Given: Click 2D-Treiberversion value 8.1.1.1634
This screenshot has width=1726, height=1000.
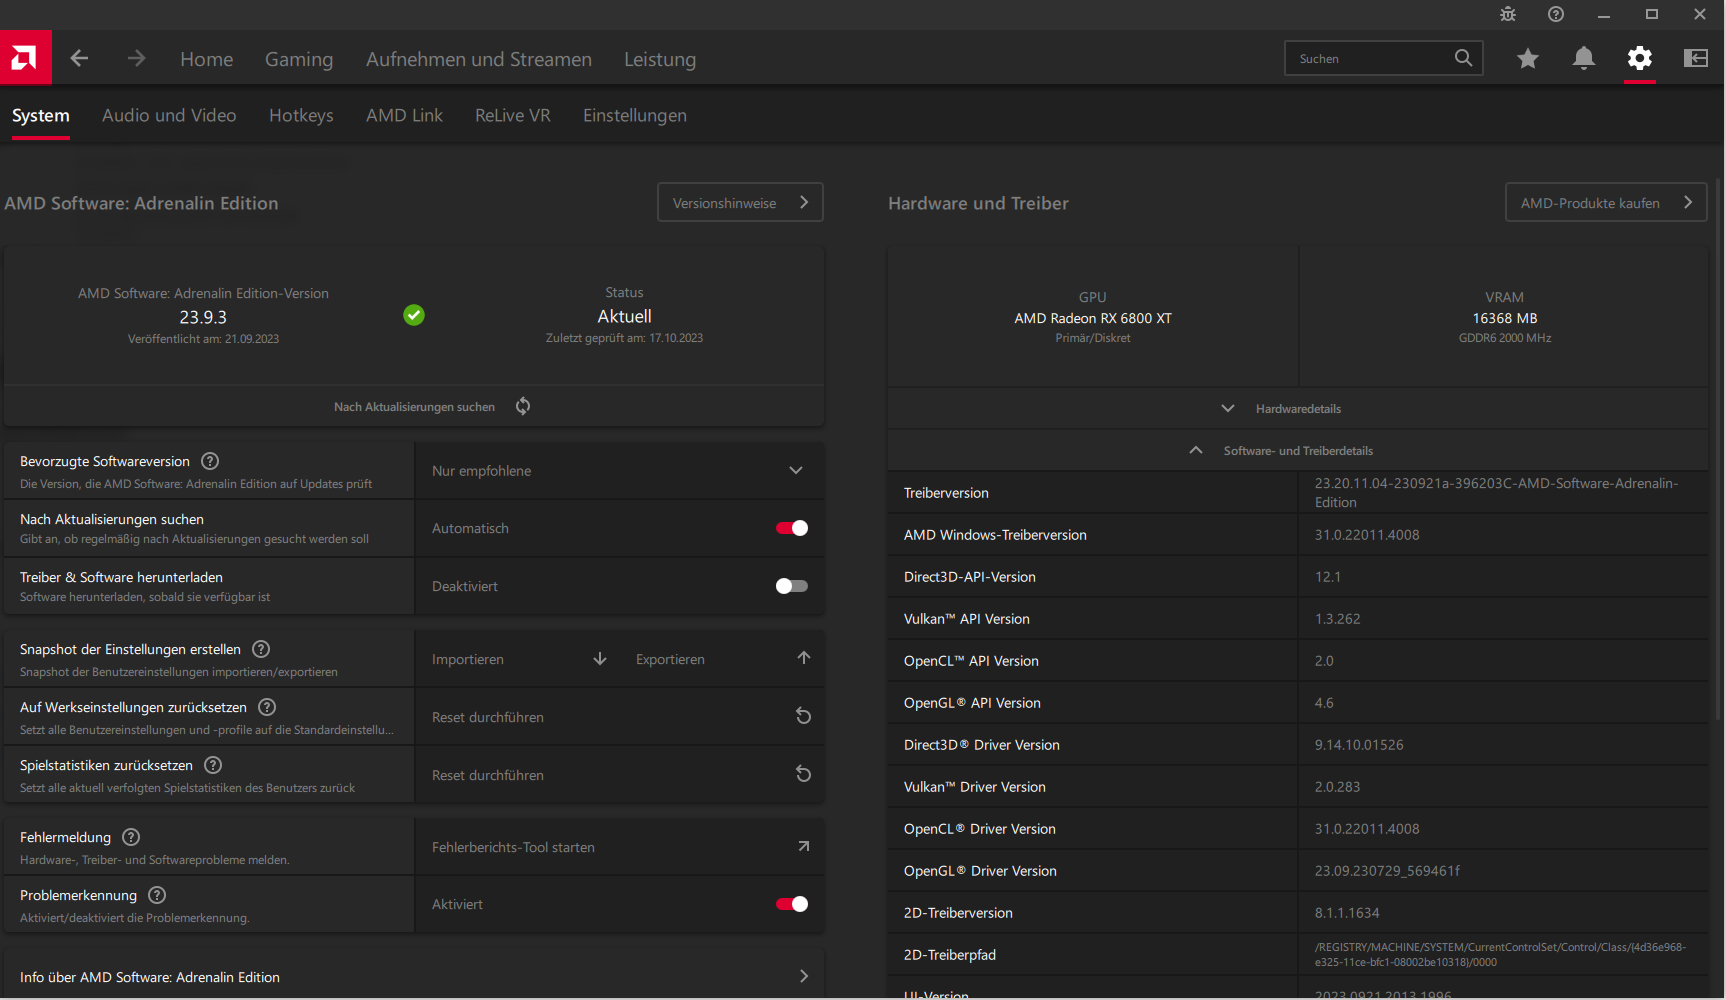Looking at the screenshot, I should pyautogui.click(x=1347, y=913).
